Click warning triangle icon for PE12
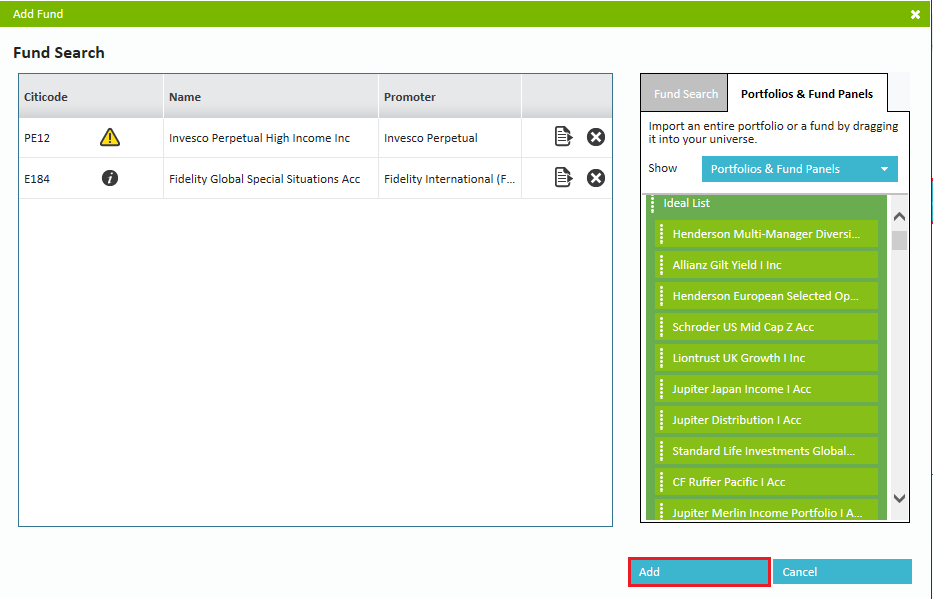Viewport: 933px width, 599px height. coord(109,137)
